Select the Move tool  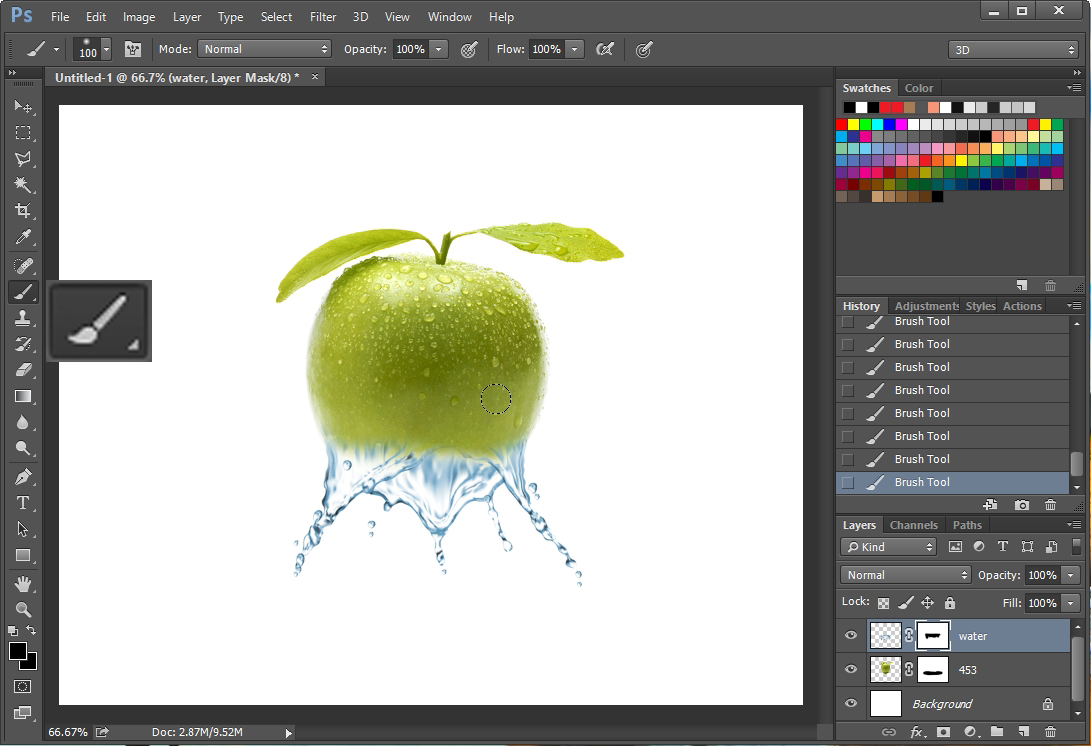coord(23,106)
